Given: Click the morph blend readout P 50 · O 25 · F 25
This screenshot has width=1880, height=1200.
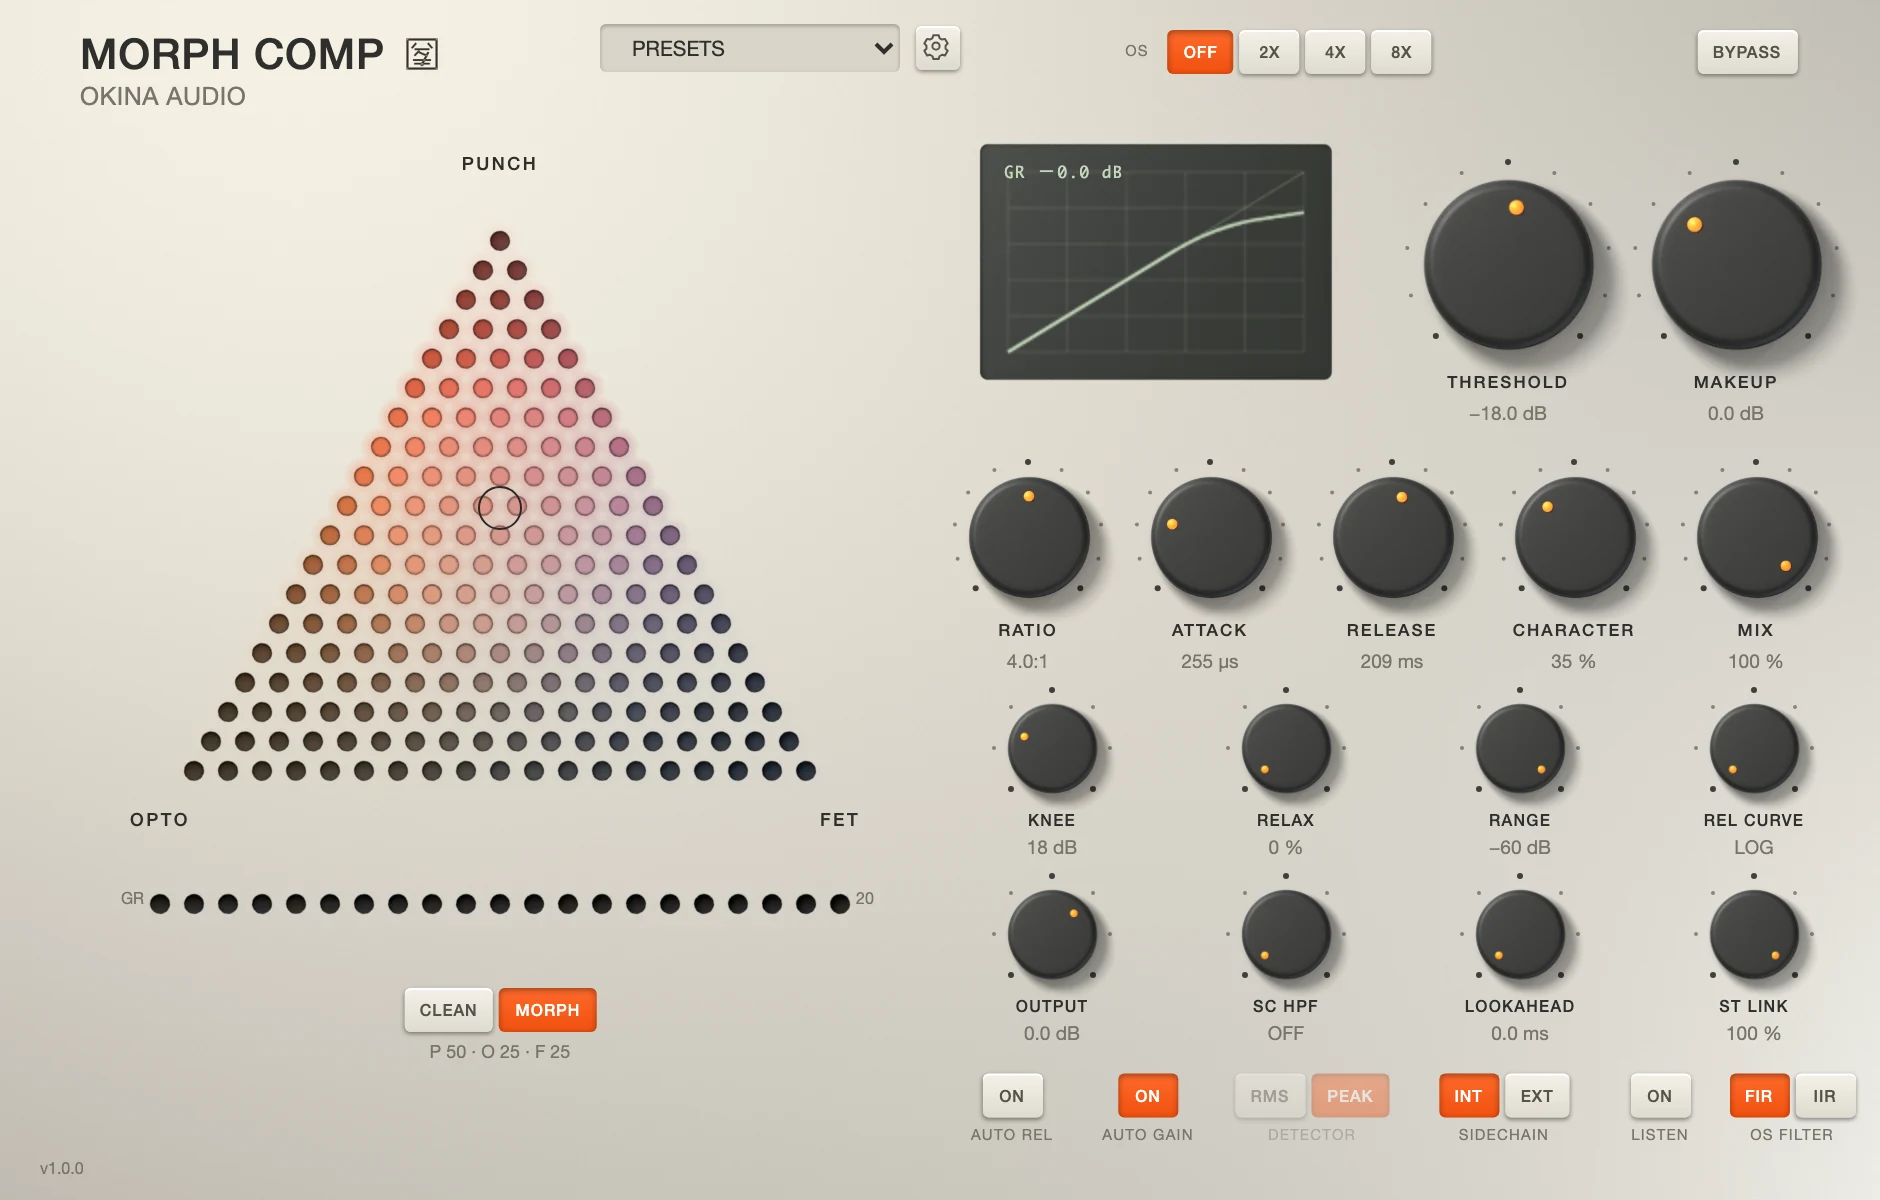Looking at the screenshot, I should (500, 1052).
